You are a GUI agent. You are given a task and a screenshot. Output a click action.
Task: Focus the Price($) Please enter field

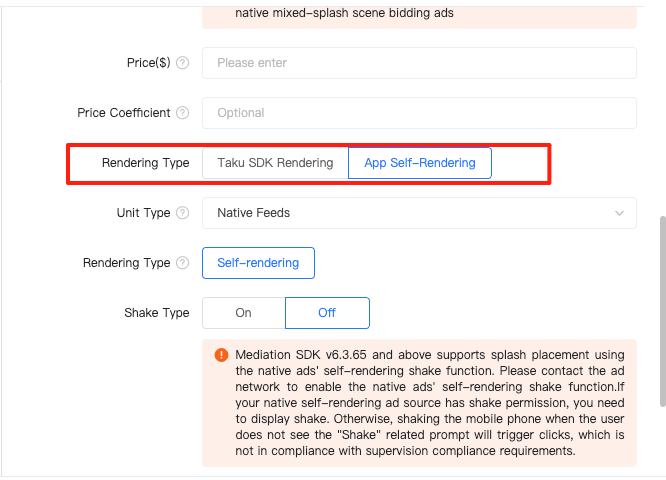pos(419,63)
